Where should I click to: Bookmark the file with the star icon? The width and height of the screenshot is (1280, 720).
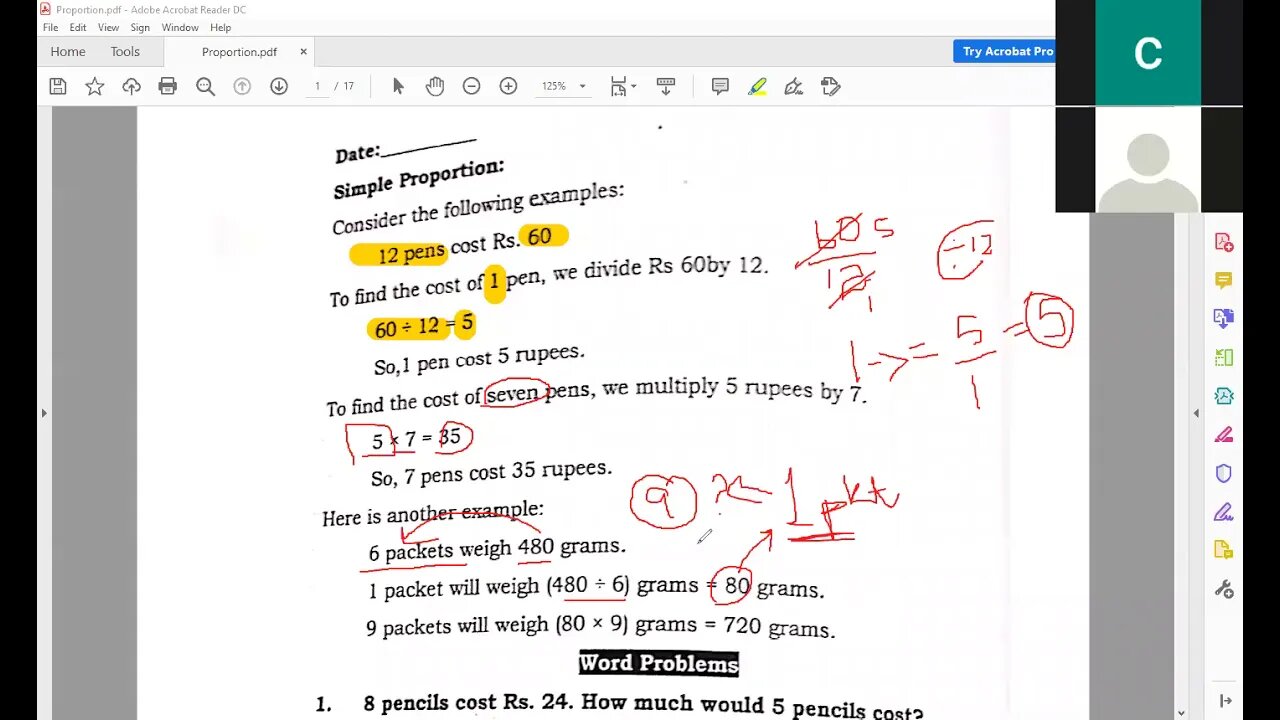click(x=95, y=87)
